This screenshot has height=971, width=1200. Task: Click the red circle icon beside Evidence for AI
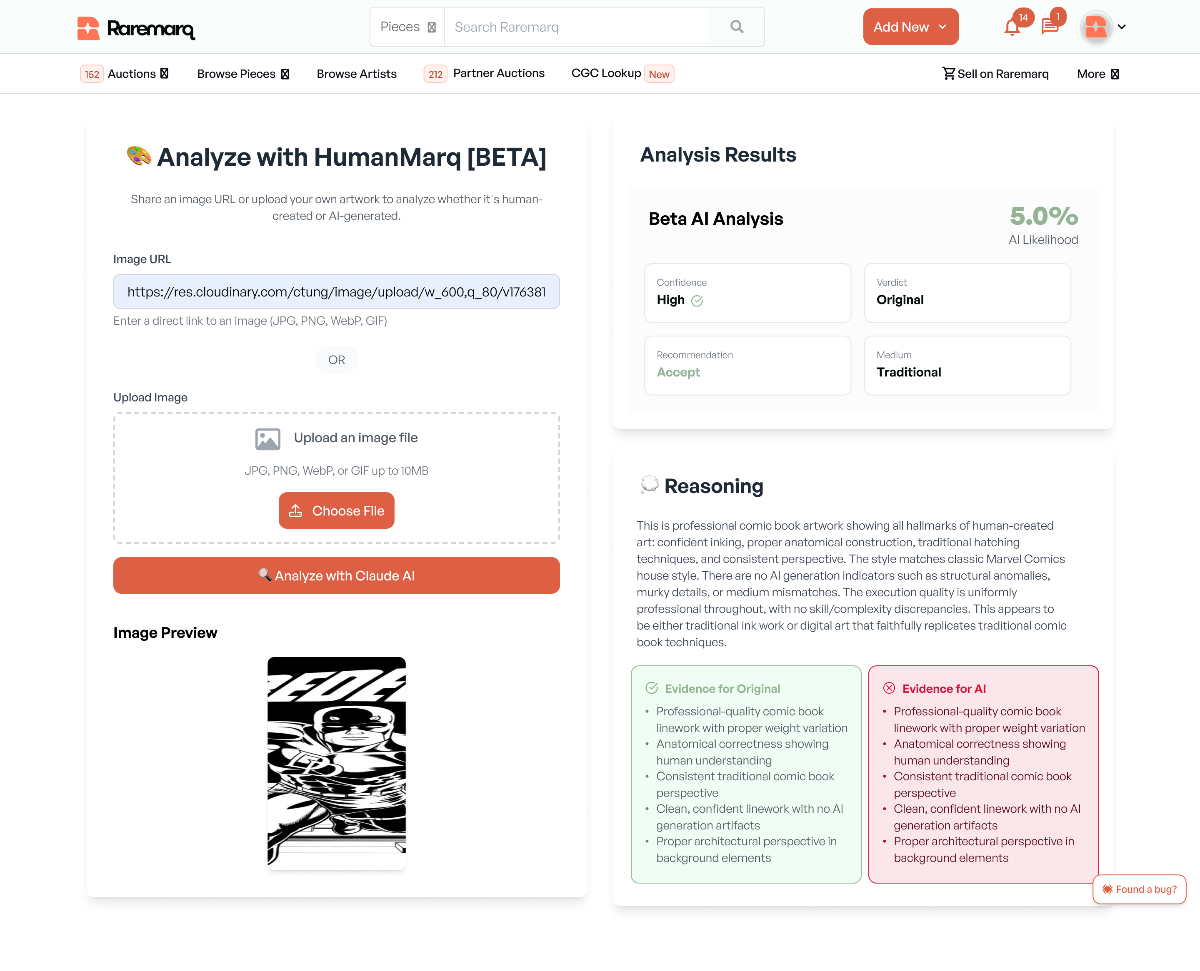pyautogui.click(x=888, y=688)
